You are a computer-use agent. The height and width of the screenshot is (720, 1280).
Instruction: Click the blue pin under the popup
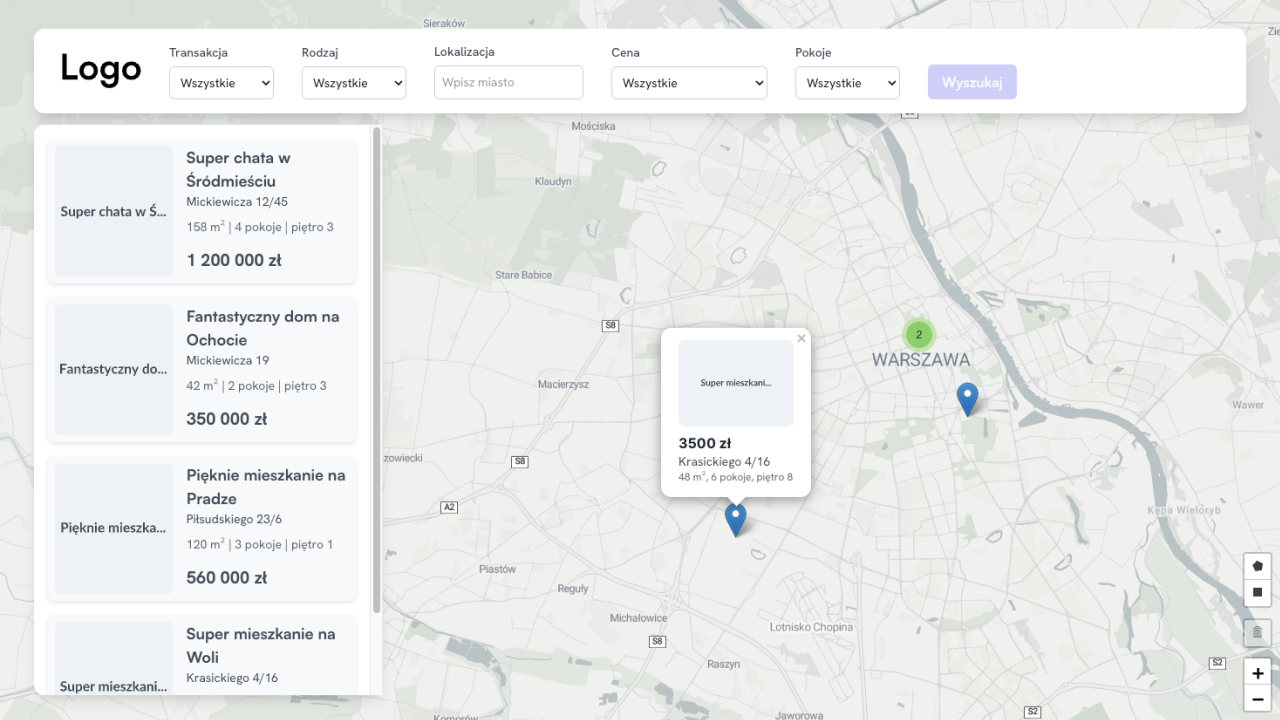pyautogui.click(x=736, y=516)
